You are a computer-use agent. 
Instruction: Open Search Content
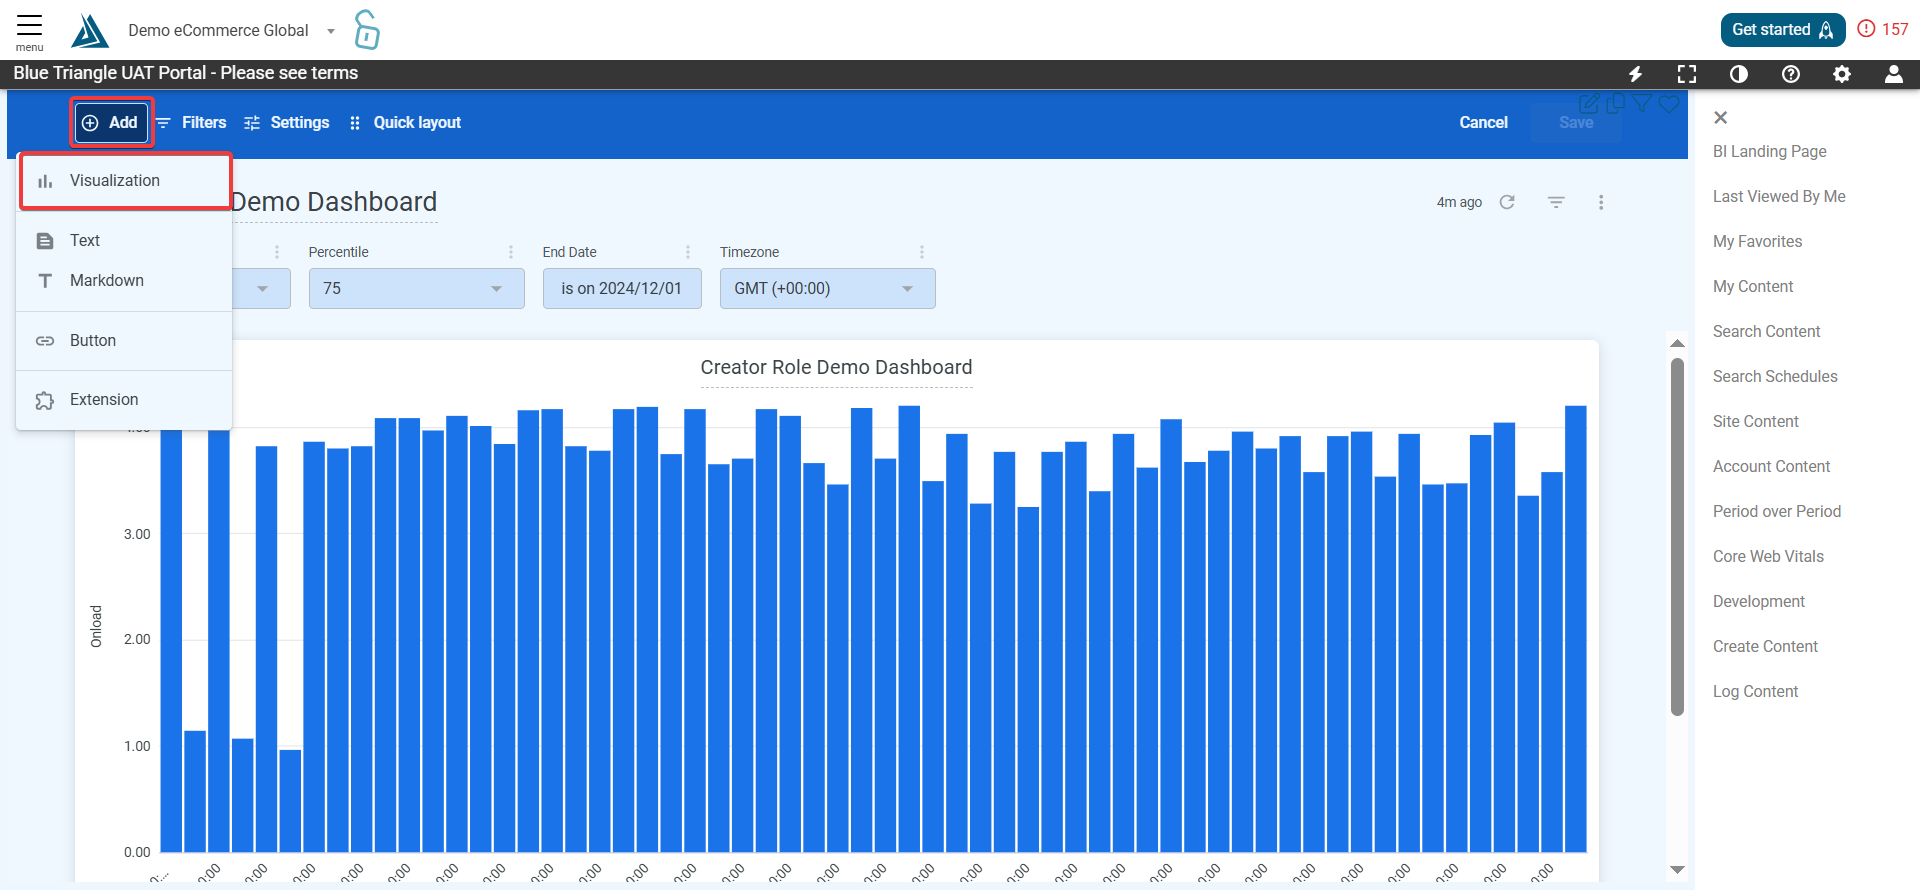[x=1766, y=332]
